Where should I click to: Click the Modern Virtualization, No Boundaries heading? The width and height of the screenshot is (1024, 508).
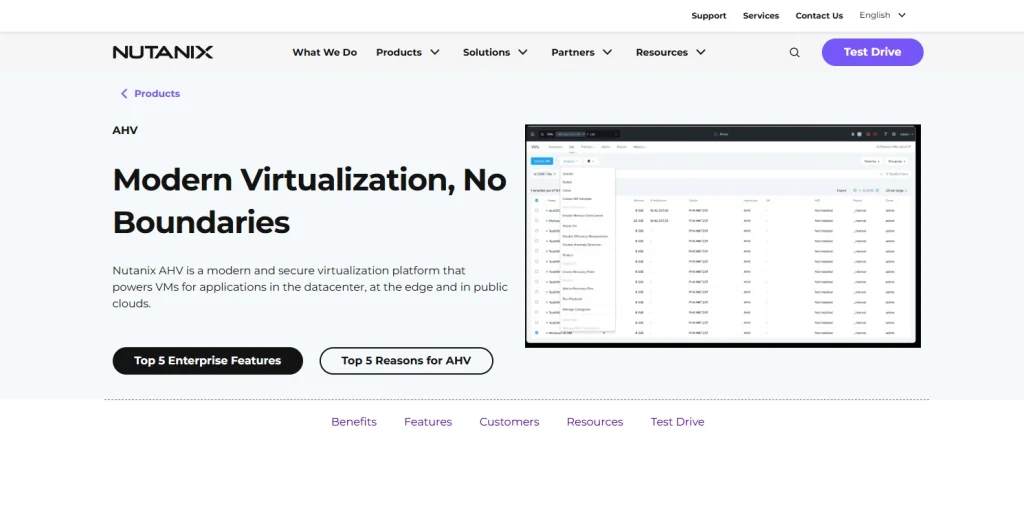tap(310, 200)
